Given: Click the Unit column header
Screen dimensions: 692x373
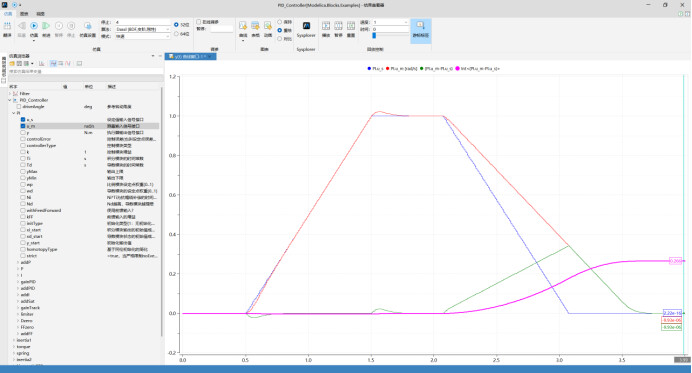Looking at the screenshot, I should (89, 87).
